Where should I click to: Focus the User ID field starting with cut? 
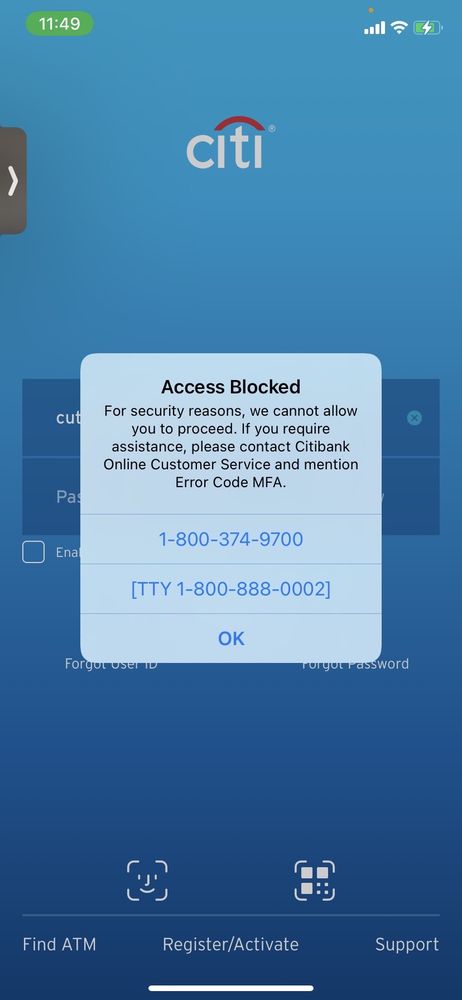tap(231, 418)
